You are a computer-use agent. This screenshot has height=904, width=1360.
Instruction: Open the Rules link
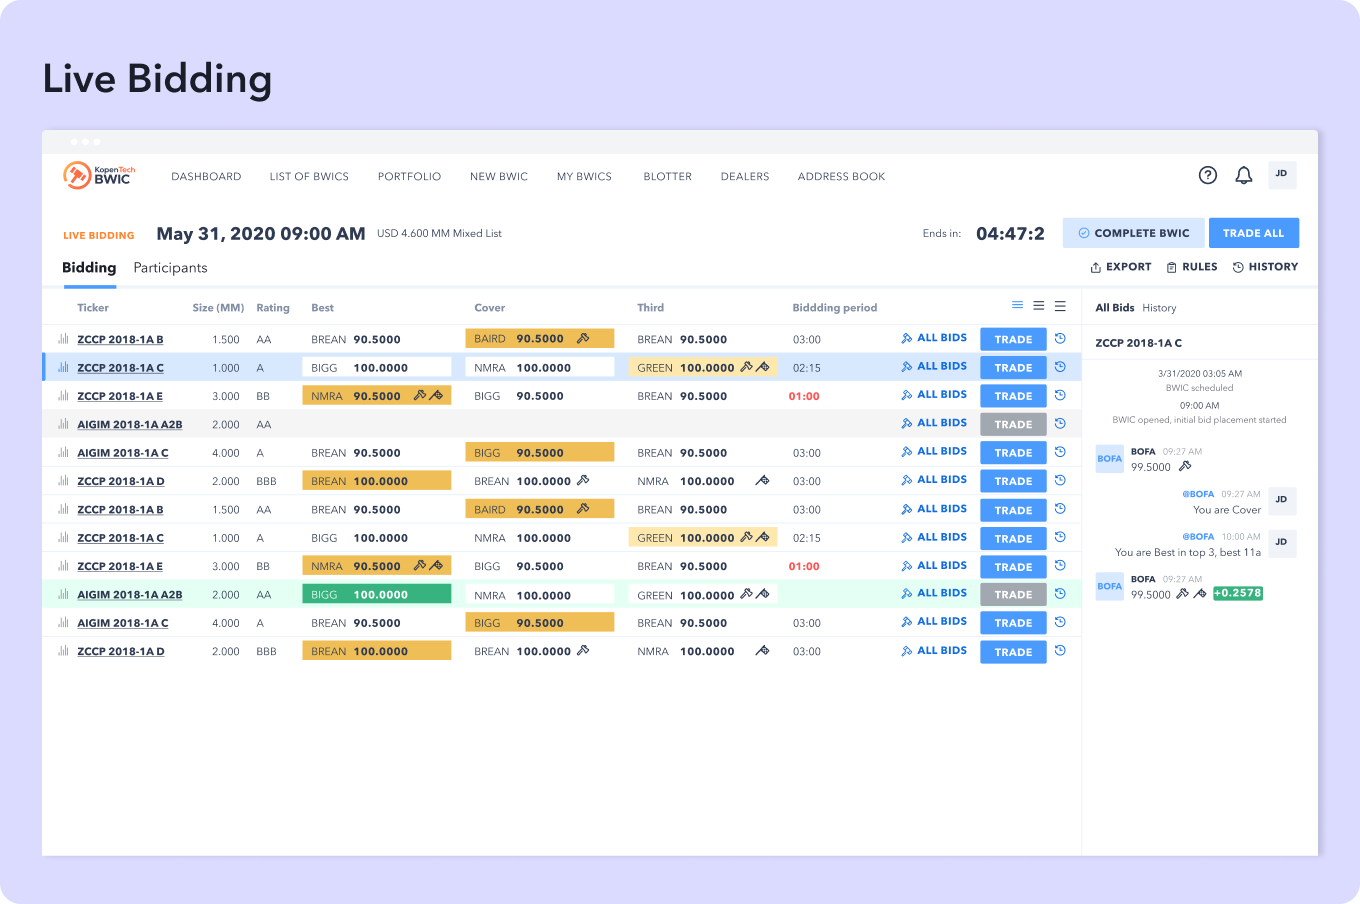(x=1192, y=267)
